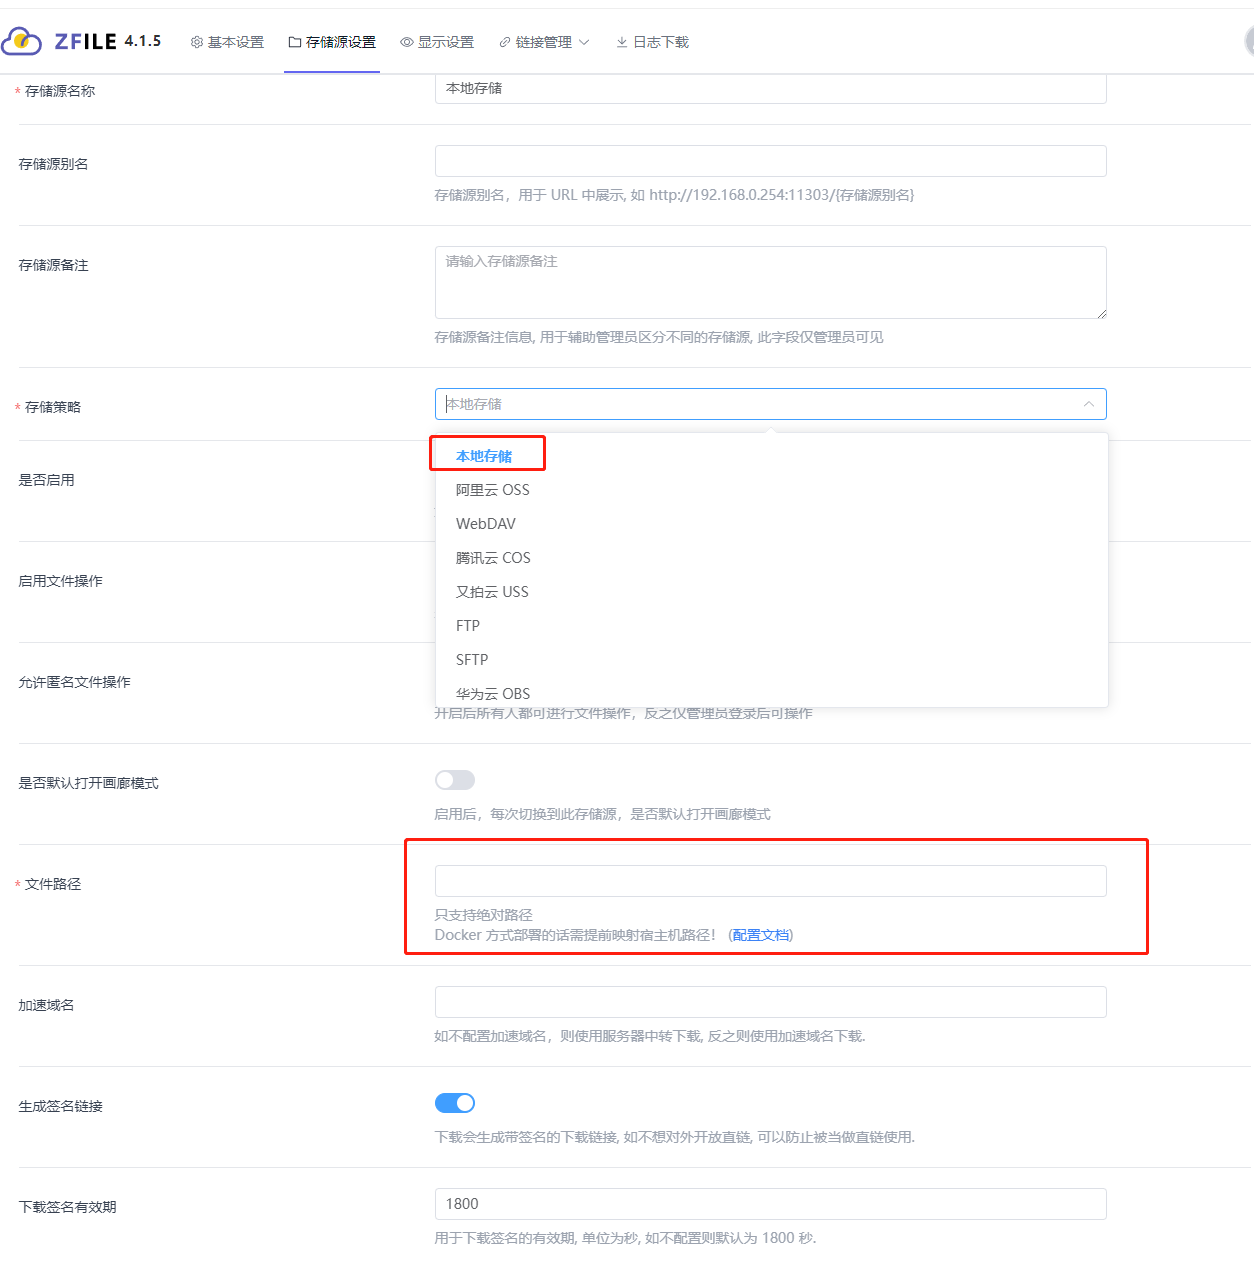Viewport: 1254px width, 1276px height.
Task: Pick 腾讯云 COS storage strategy
Action: (493, 558)
